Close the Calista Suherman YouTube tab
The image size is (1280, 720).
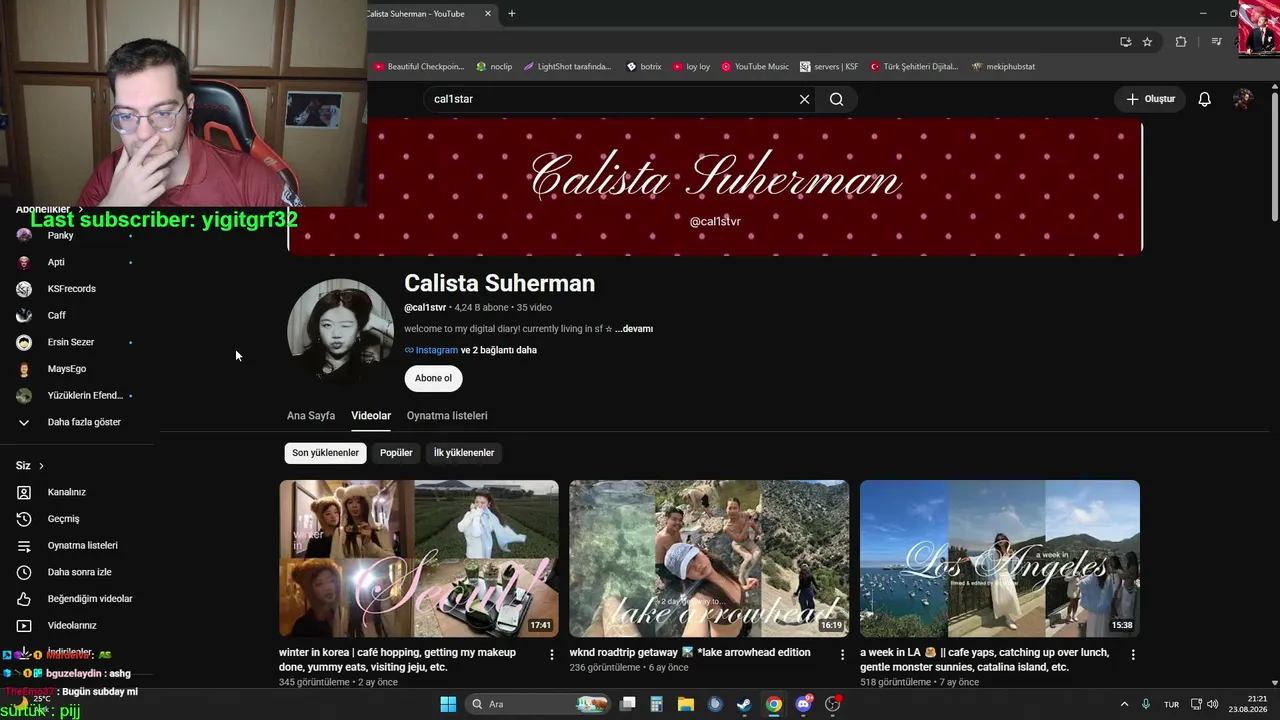tap(488, 14)
